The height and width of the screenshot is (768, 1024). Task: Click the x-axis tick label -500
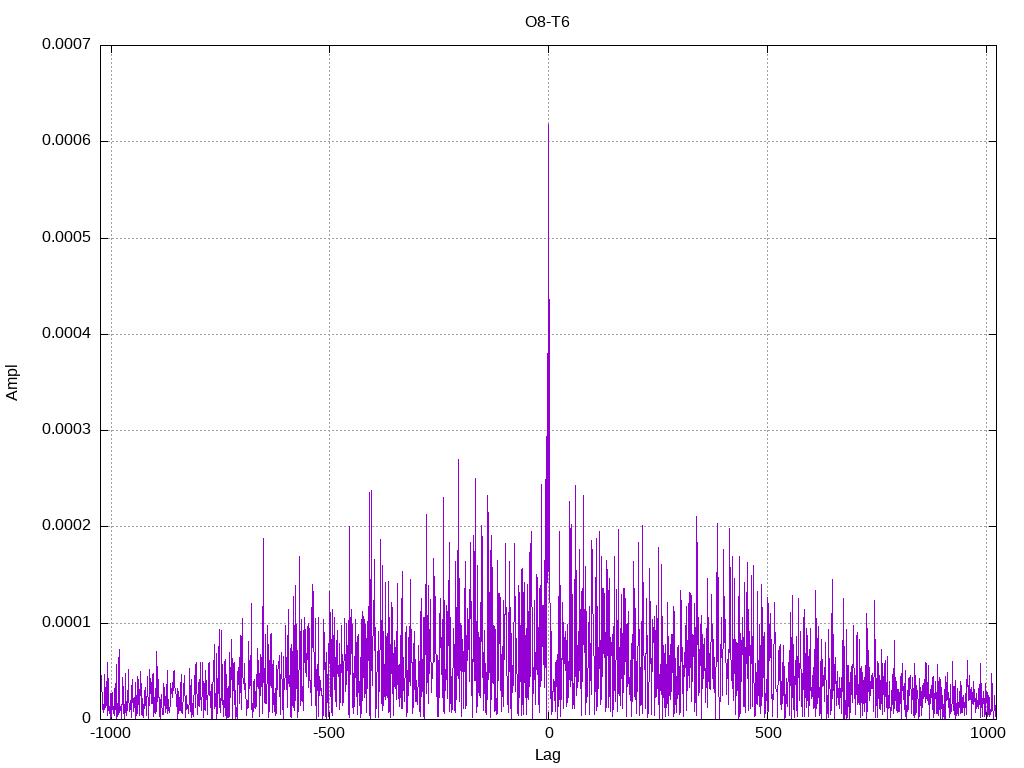[328, 733]
